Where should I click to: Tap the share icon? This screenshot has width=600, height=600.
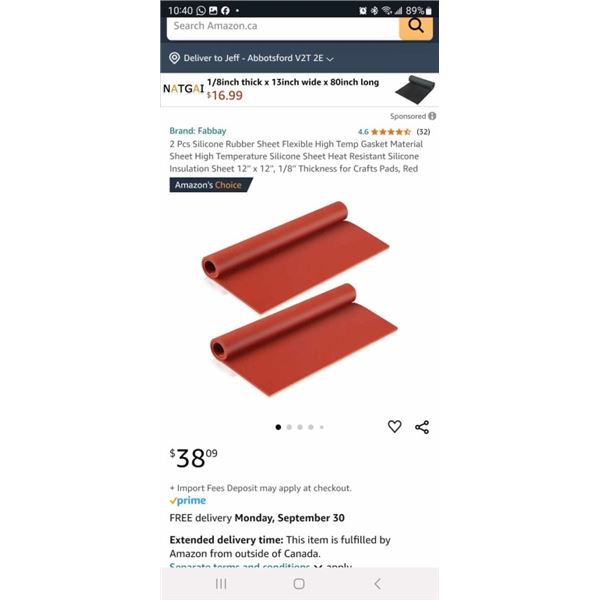click(x=422, y=427)
